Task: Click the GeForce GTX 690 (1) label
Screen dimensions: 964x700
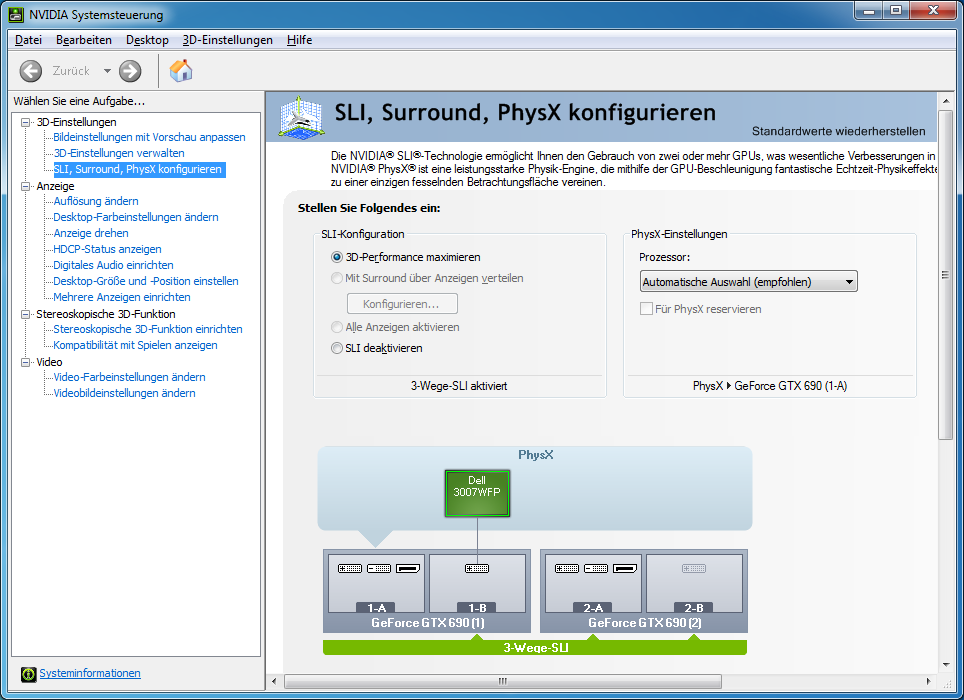Action: point(428,623)
